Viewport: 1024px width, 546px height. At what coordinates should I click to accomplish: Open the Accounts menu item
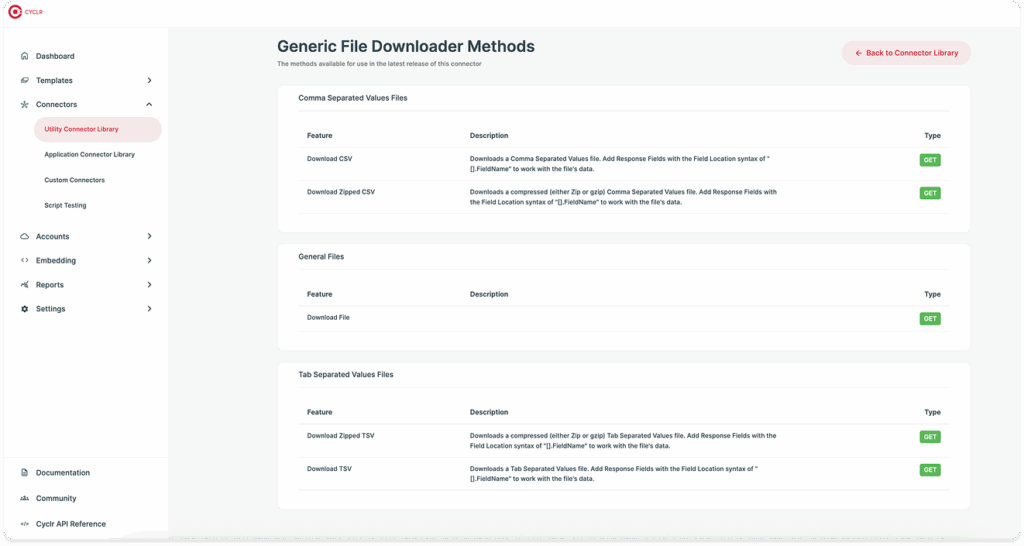[x=52, y=236]
